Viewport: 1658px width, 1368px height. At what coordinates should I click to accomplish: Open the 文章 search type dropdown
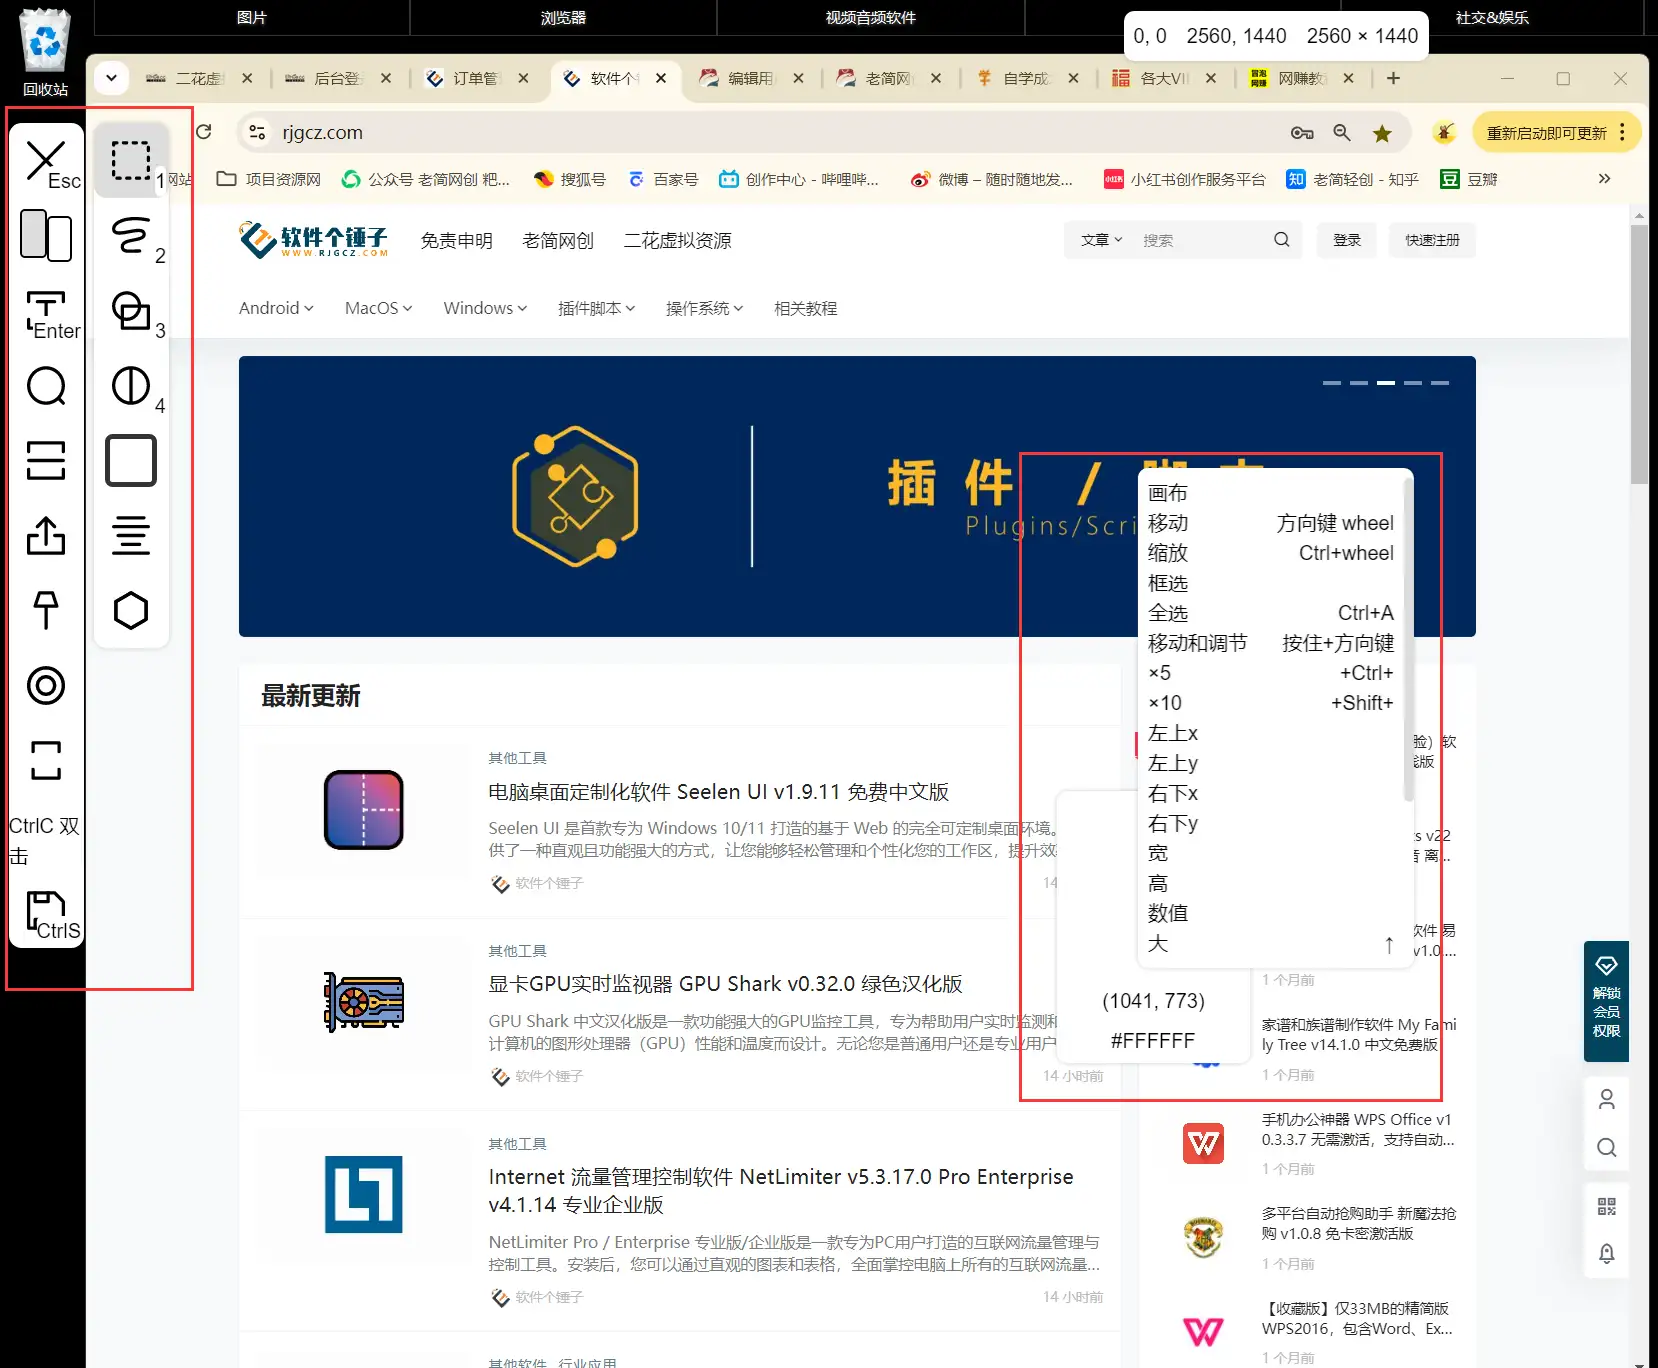pyautogui.click(x=1101, y=240)
